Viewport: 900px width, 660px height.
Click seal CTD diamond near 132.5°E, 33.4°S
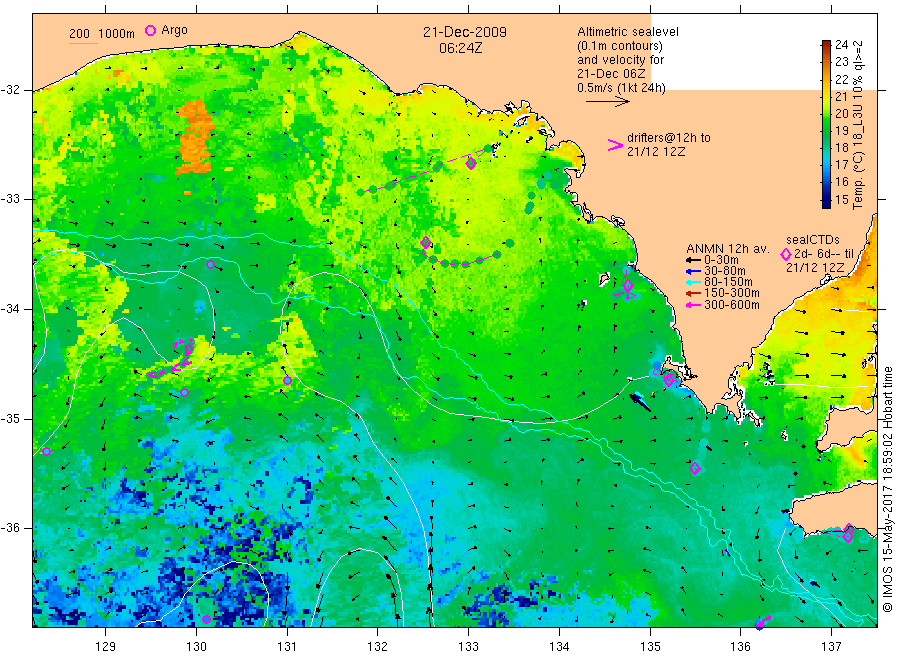[x=426, y=243]
